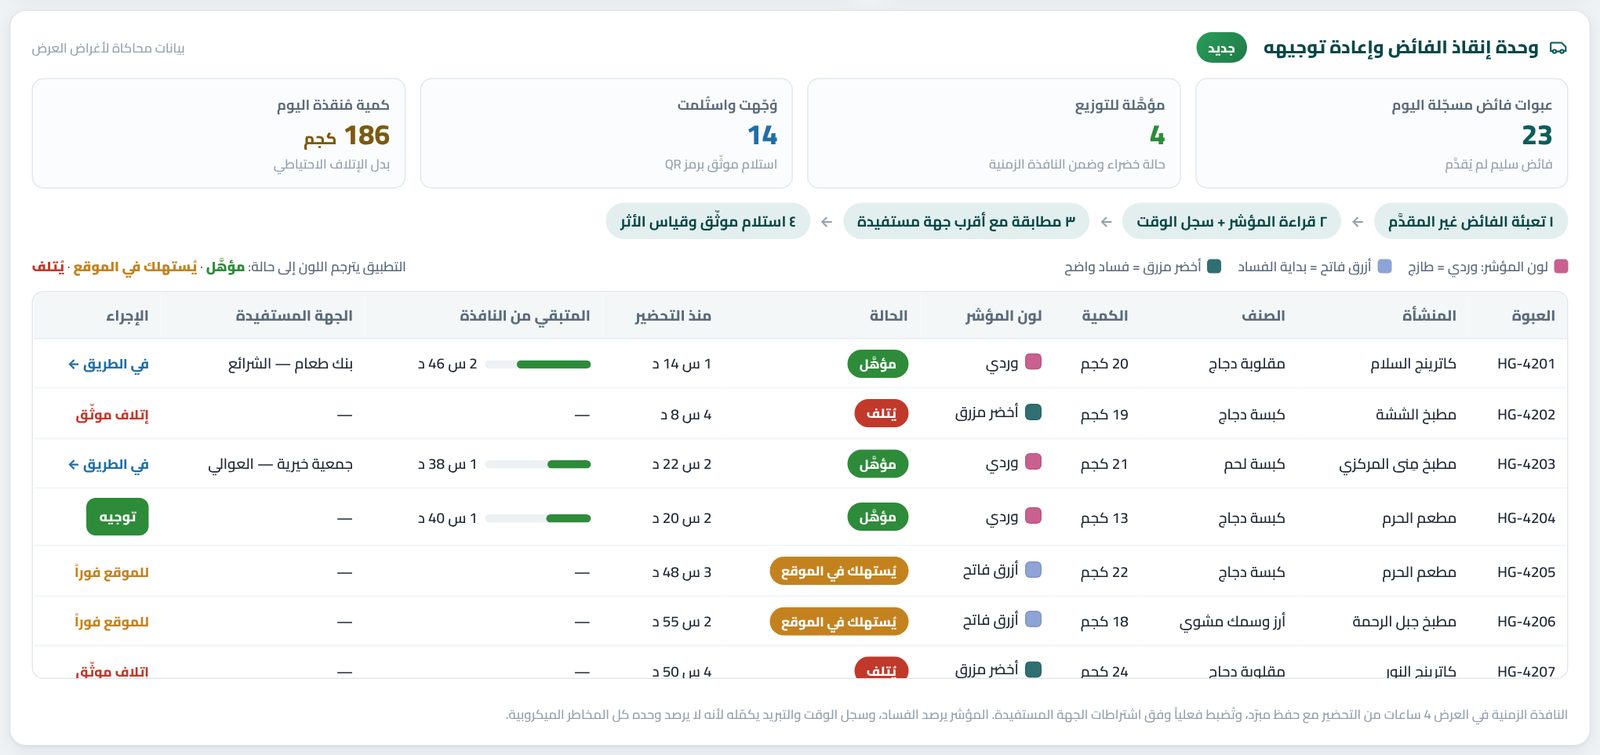
Task: Click the لون المؤشر column header
Action: (1003, 316)
